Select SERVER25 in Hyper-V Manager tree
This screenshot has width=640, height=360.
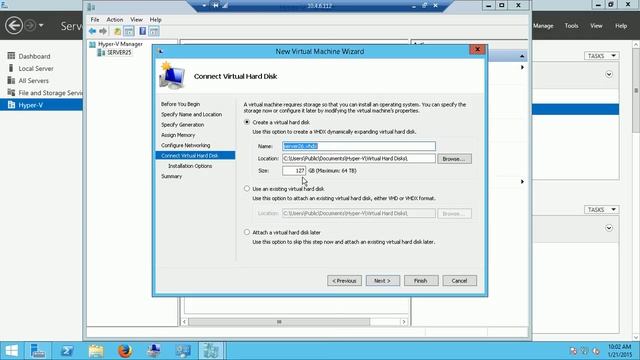(x=119, y=53)
